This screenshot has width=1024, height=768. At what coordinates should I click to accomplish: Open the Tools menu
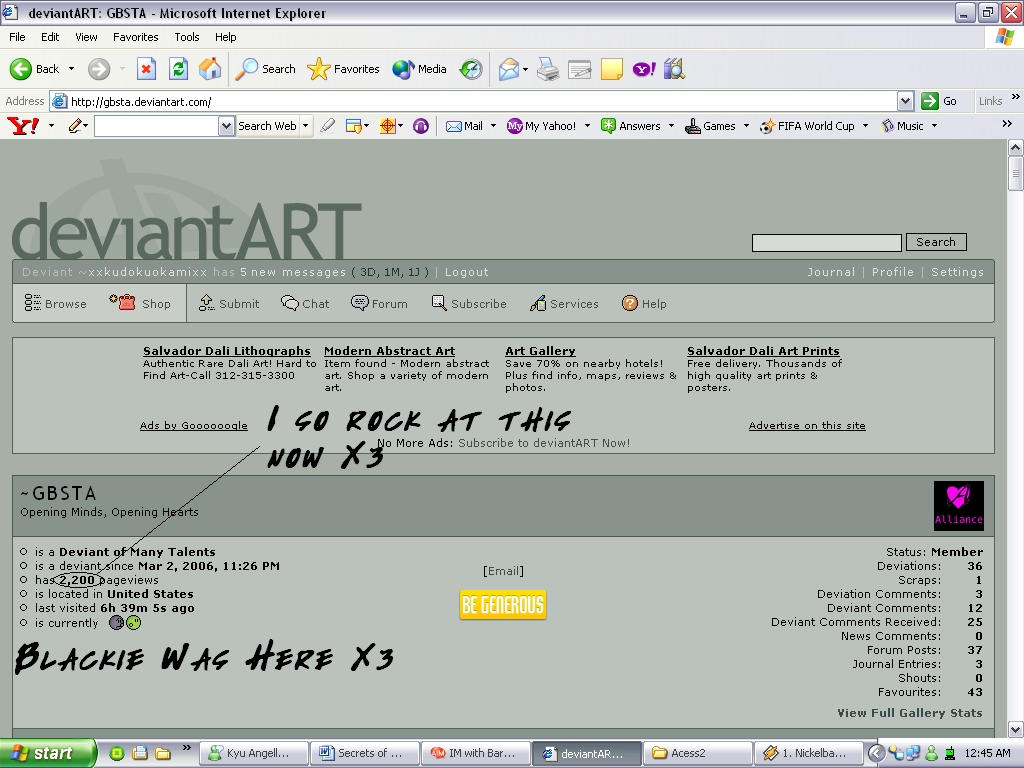(187, 37)
